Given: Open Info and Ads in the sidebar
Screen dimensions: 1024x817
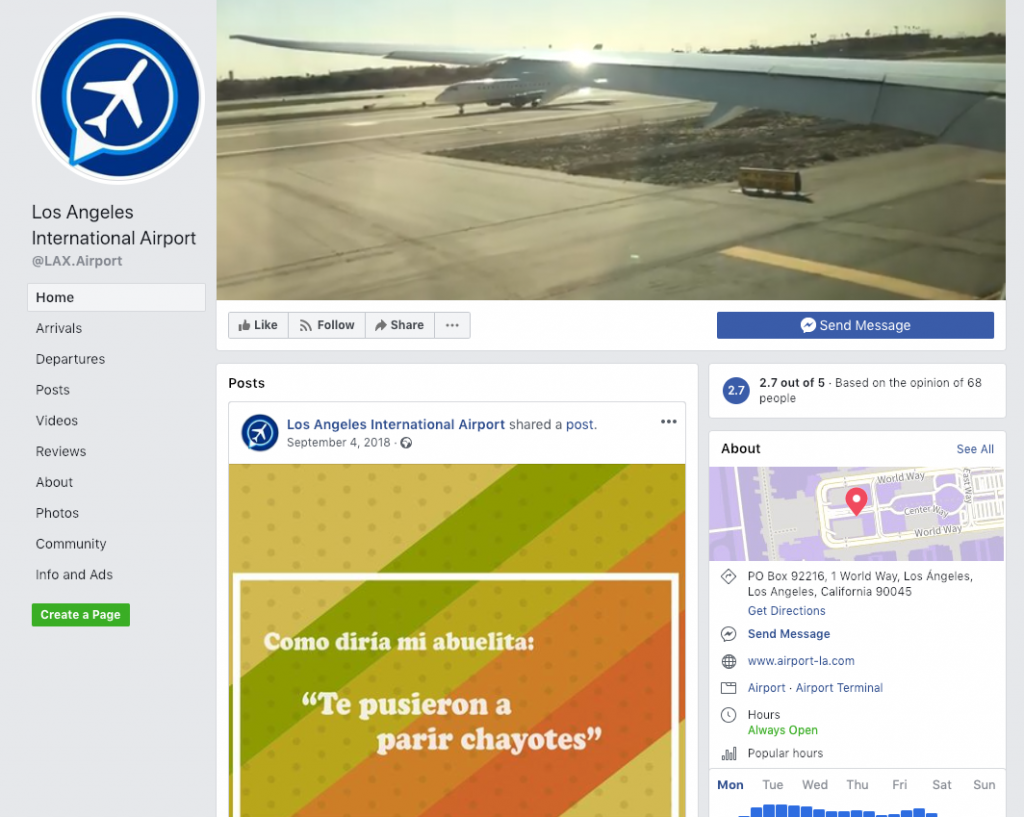Looking at the screenshot, I should [x=74, y=575].
